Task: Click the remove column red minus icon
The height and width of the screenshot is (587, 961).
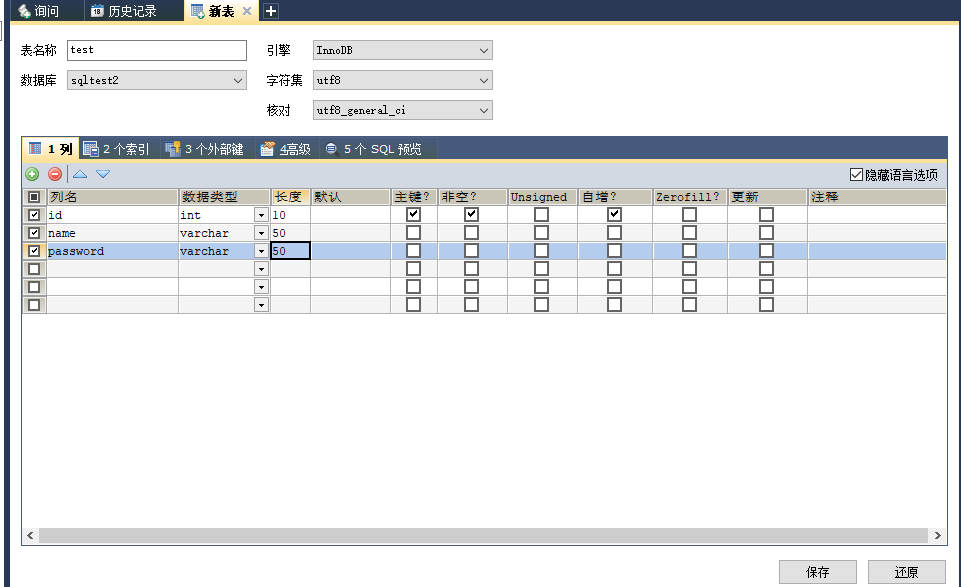Action: [x=55, y=174]
